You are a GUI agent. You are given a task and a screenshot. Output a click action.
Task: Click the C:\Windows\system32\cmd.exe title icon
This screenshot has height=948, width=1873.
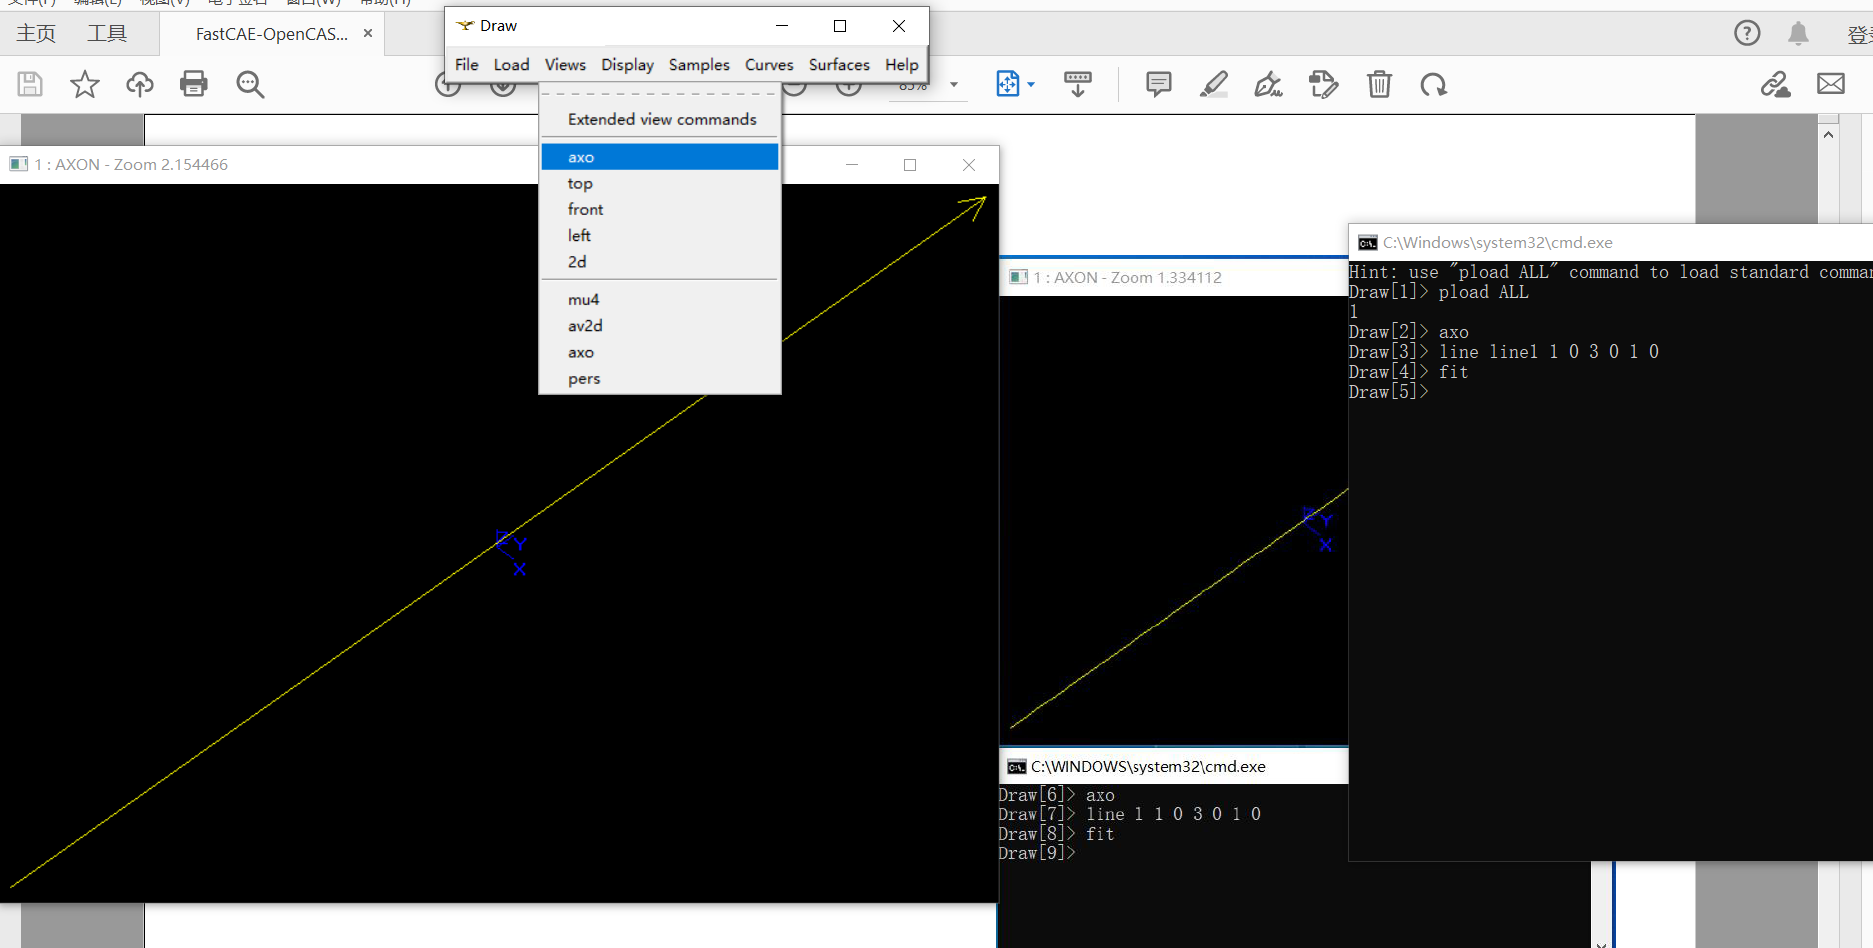pos(1368,243)
